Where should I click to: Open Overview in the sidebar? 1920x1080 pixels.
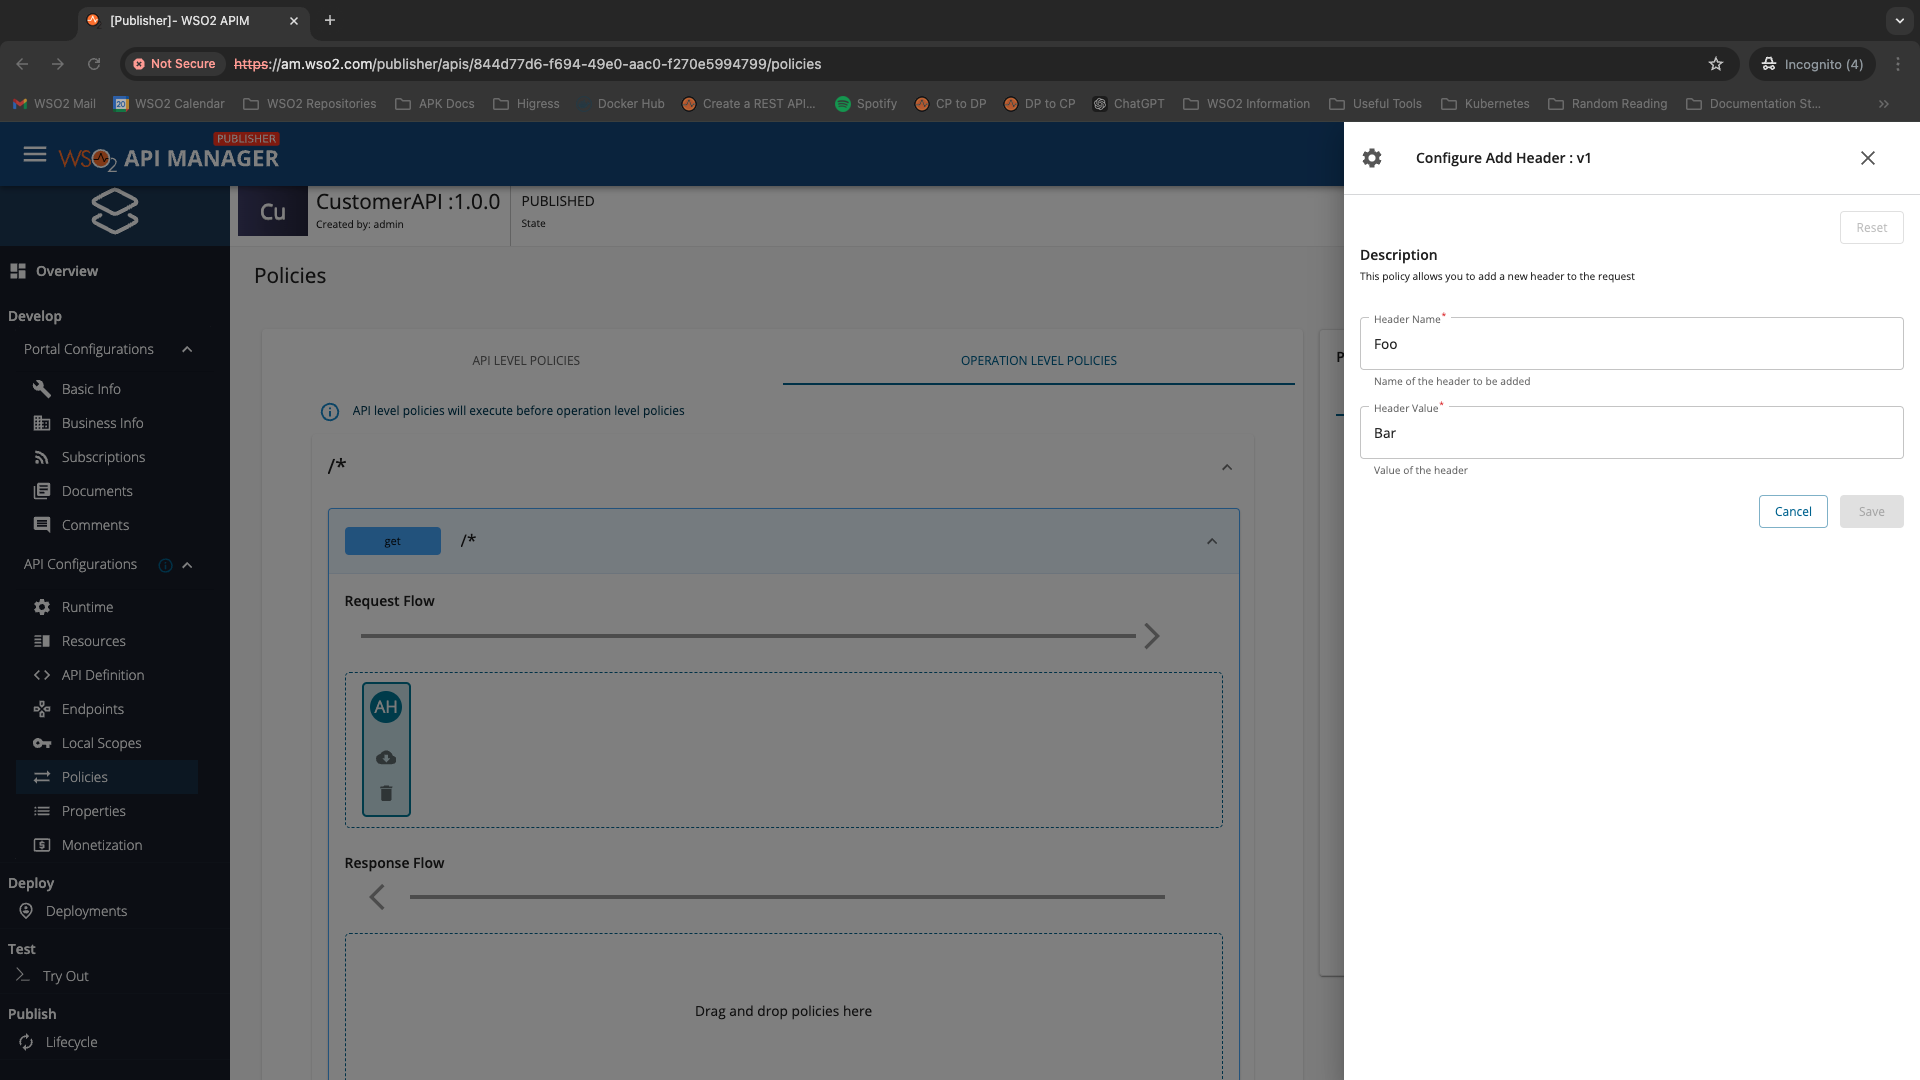click(67, 271)
